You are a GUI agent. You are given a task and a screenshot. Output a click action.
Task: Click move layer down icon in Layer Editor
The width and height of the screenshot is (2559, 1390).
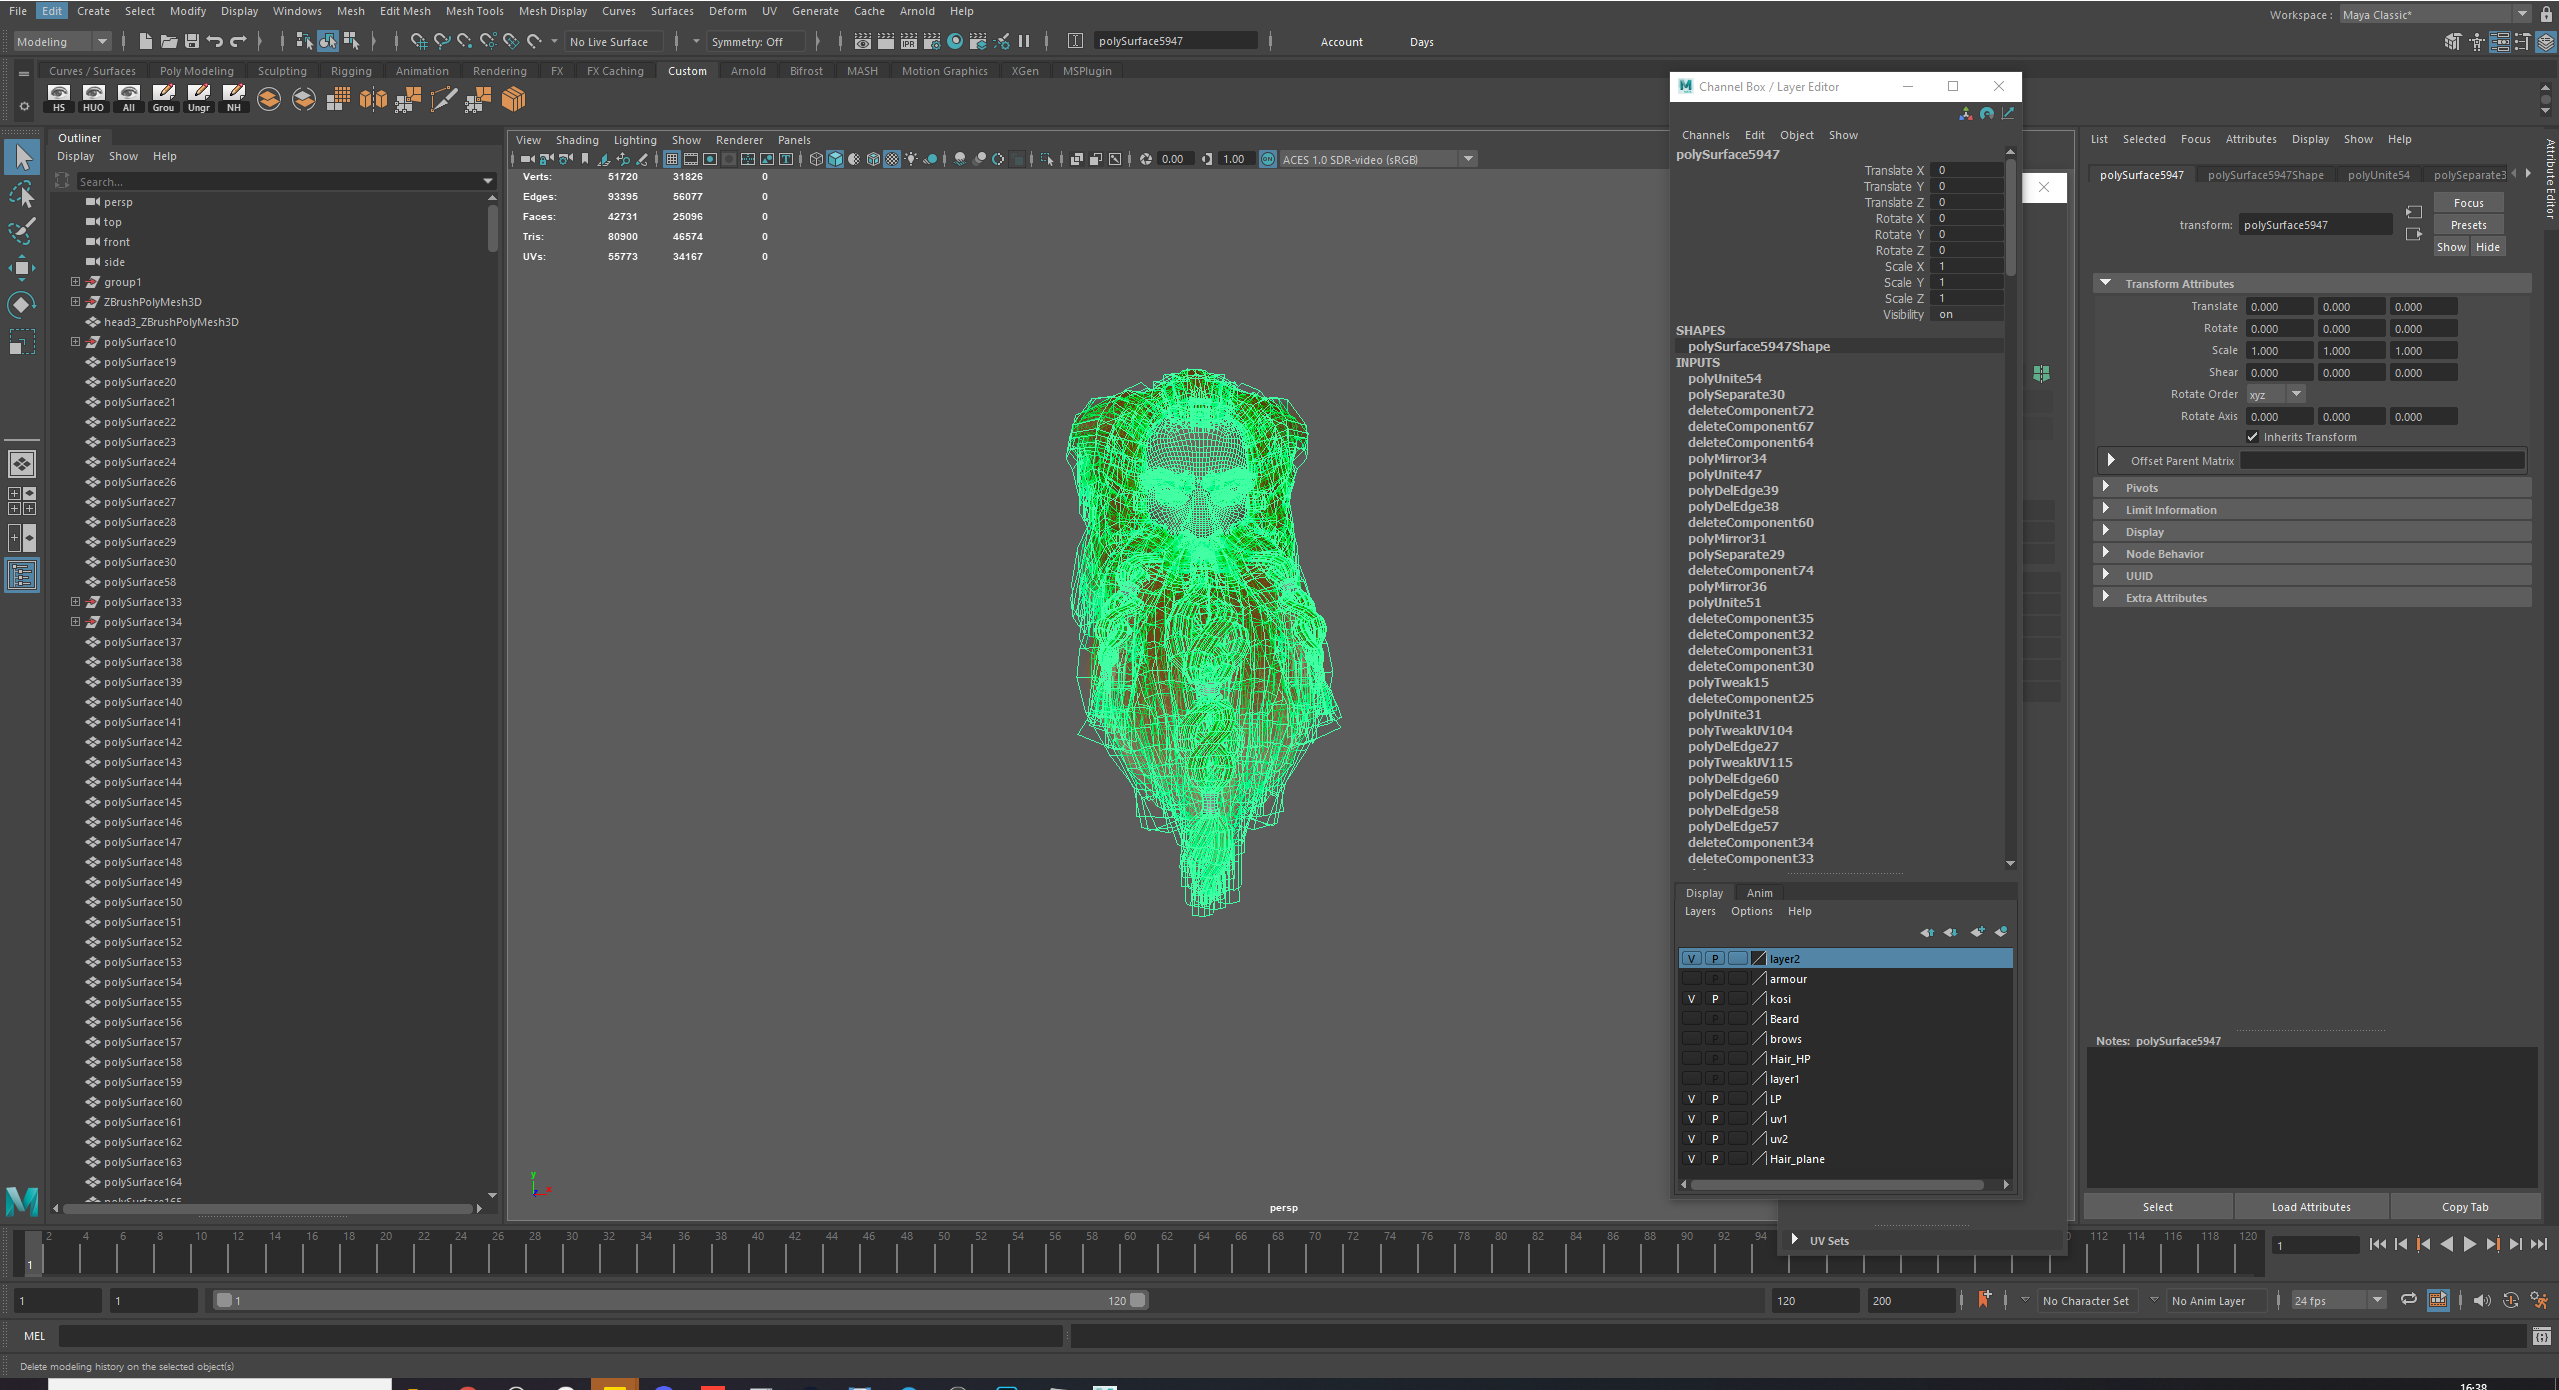1950,932
